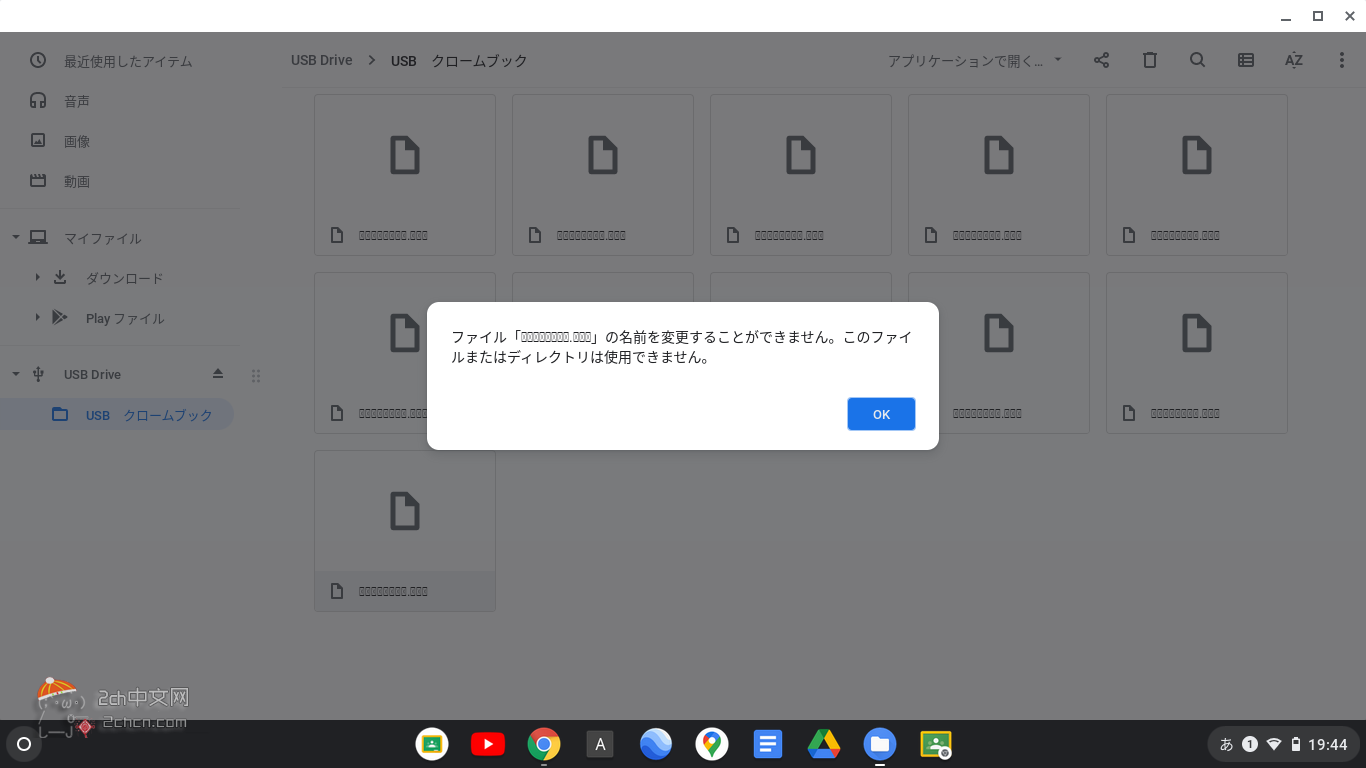The image size is (1366, 768).
Task: Click the share icon in the toolbar
Action: tap(1101, 60)
